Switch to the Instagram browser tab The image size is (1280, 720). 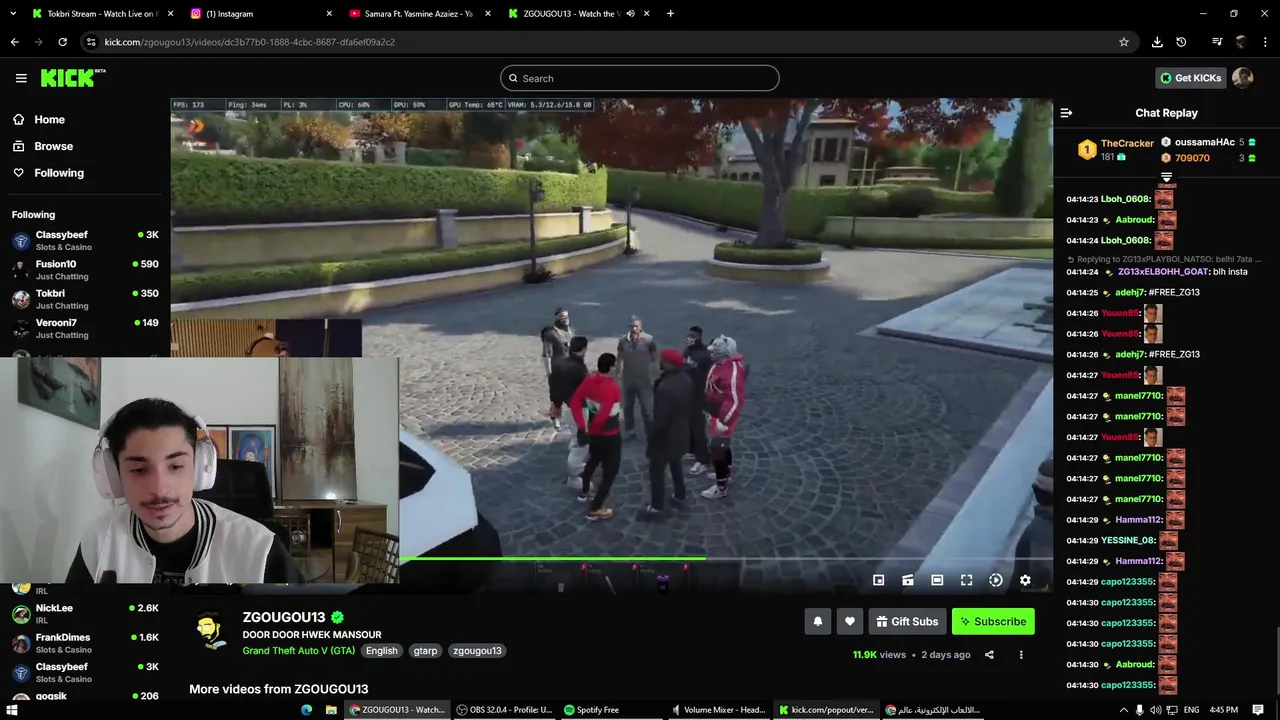pos(260,14)
